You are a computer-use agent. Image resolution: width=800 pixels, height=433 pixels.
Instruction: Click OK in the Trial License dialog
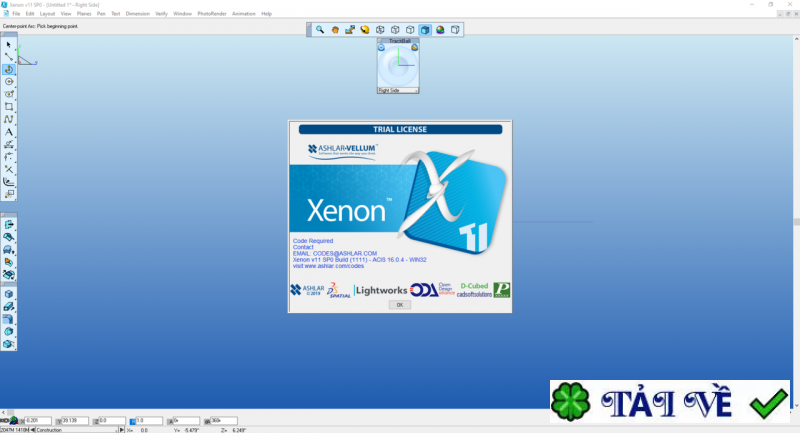tap(399, 305)
